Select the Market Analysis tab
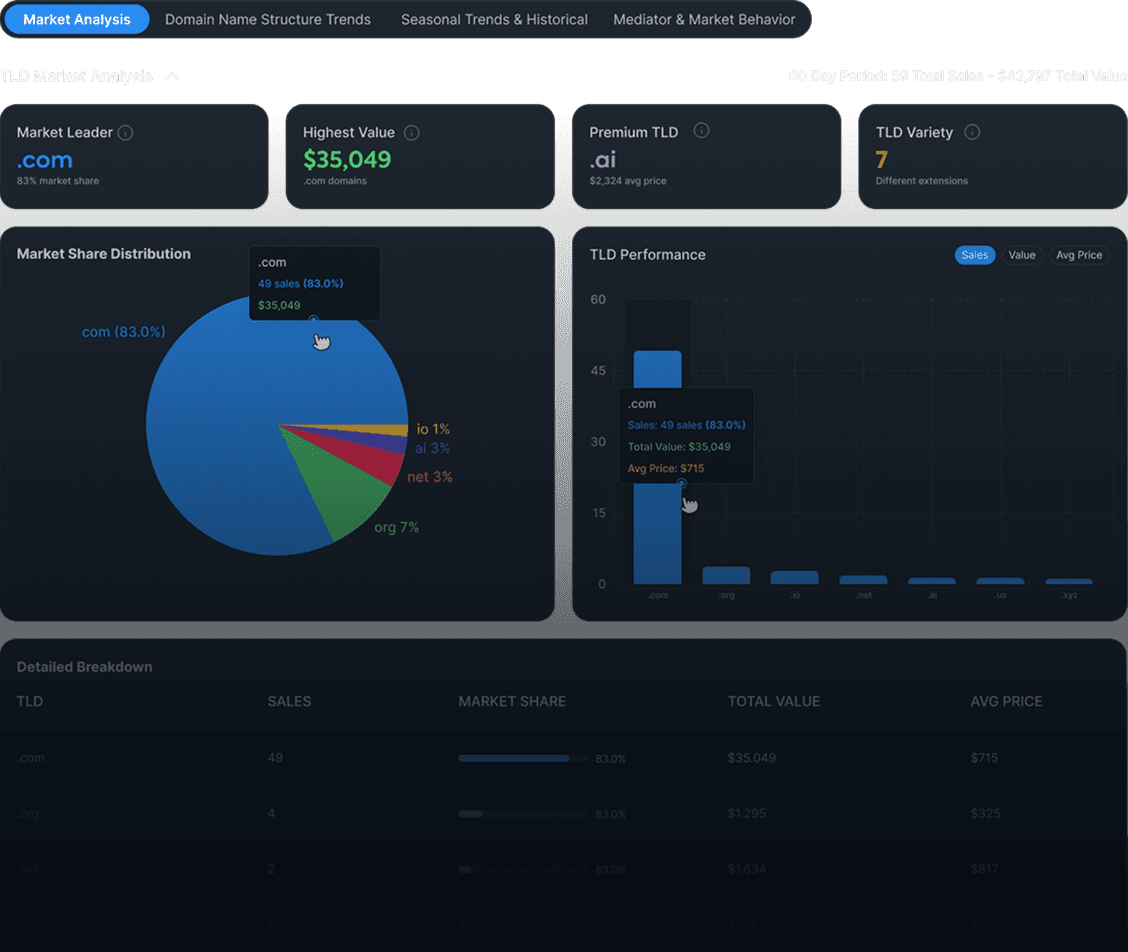Viewport: 1128px width, 952px height. coord(76,19)
